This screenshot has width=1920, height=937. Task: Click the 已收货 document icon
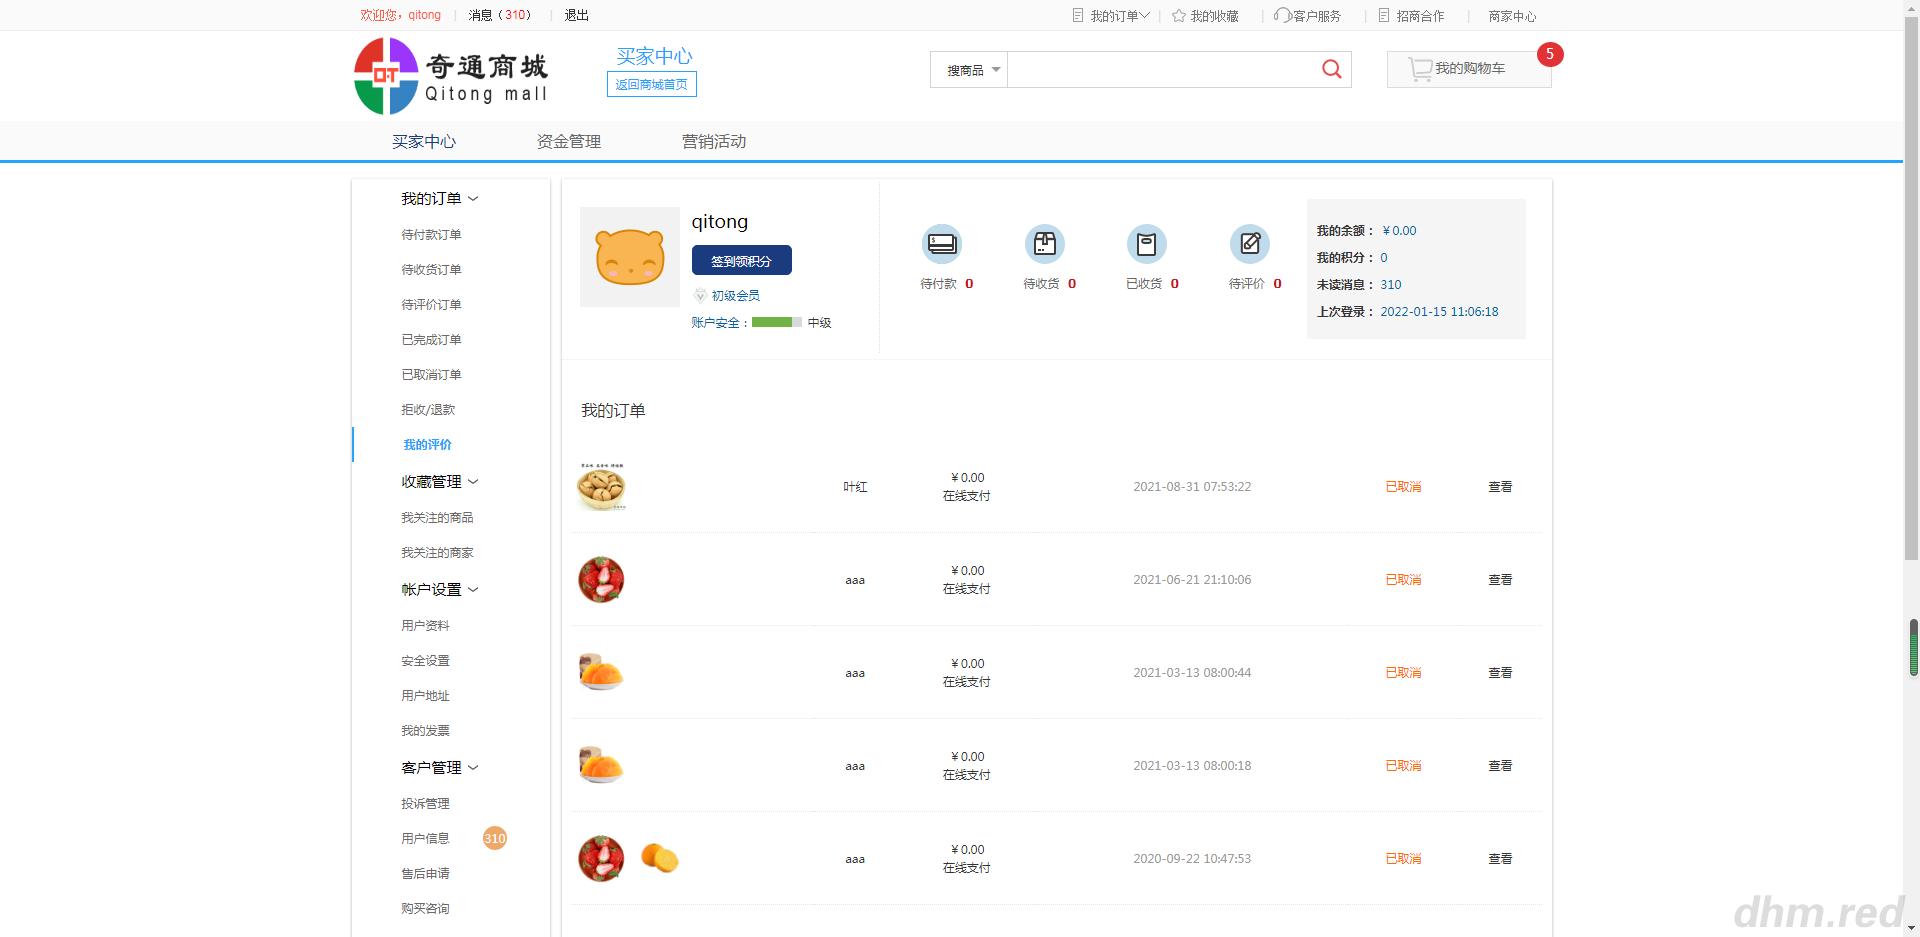pos(1147,243)
